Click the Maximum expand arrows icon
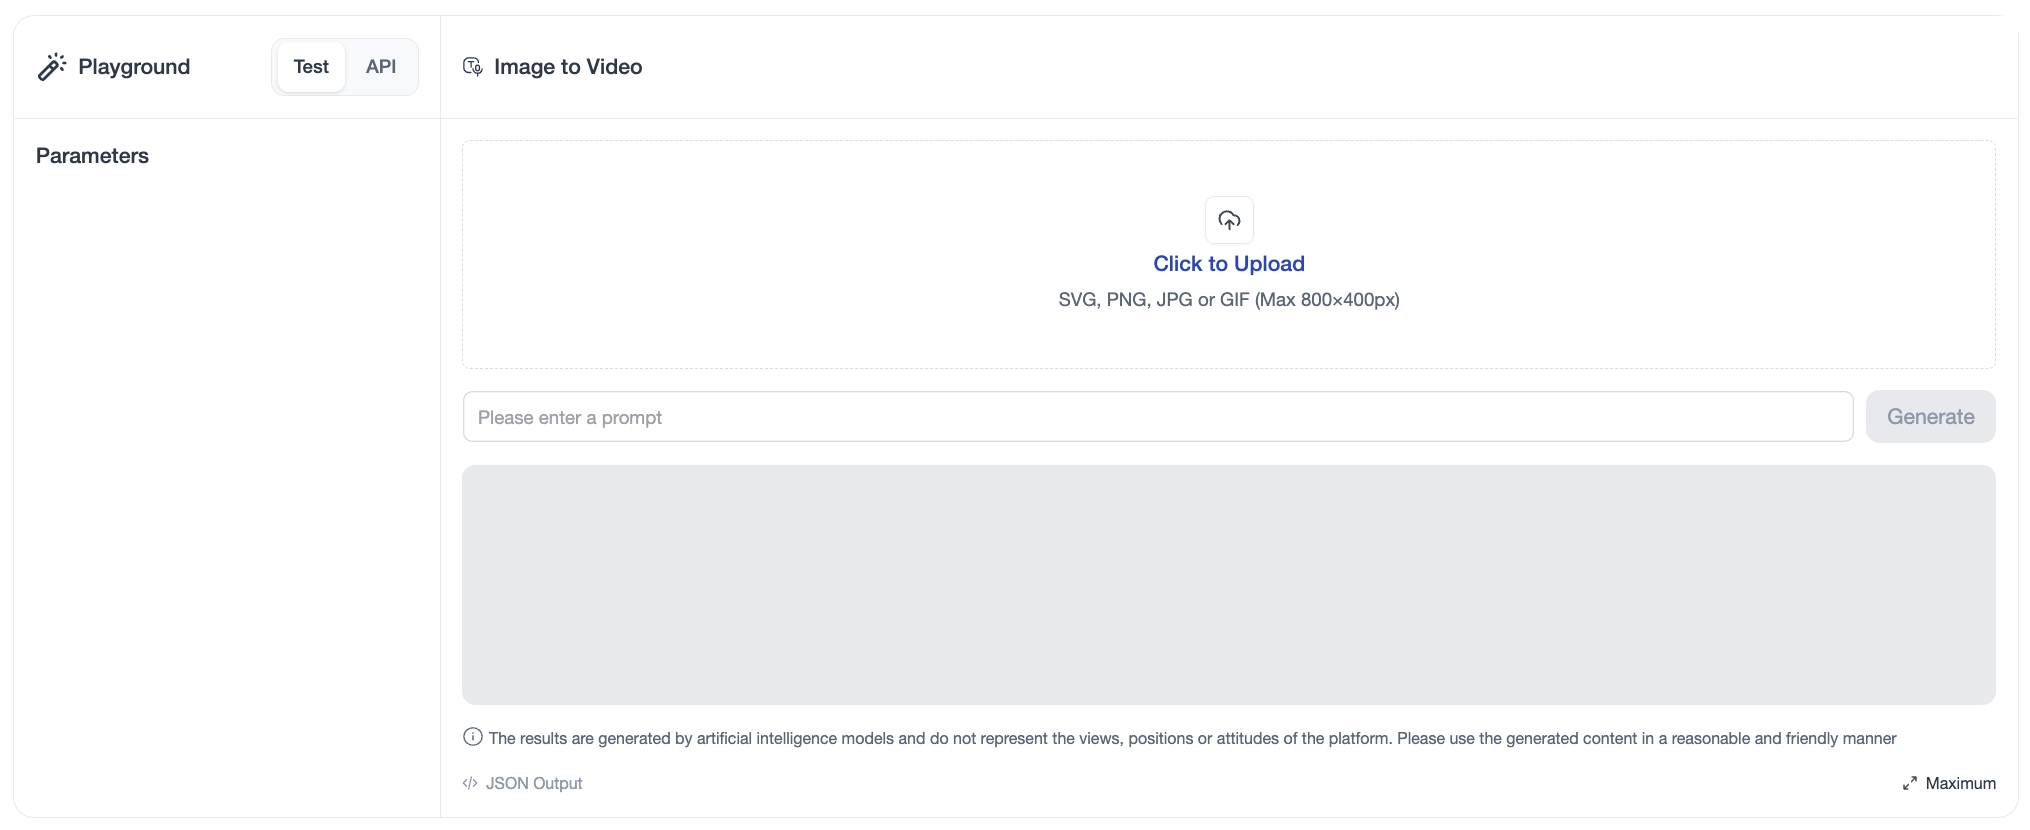The height and width of the screenshot is (830, 2030). [x=1910, y=783]
